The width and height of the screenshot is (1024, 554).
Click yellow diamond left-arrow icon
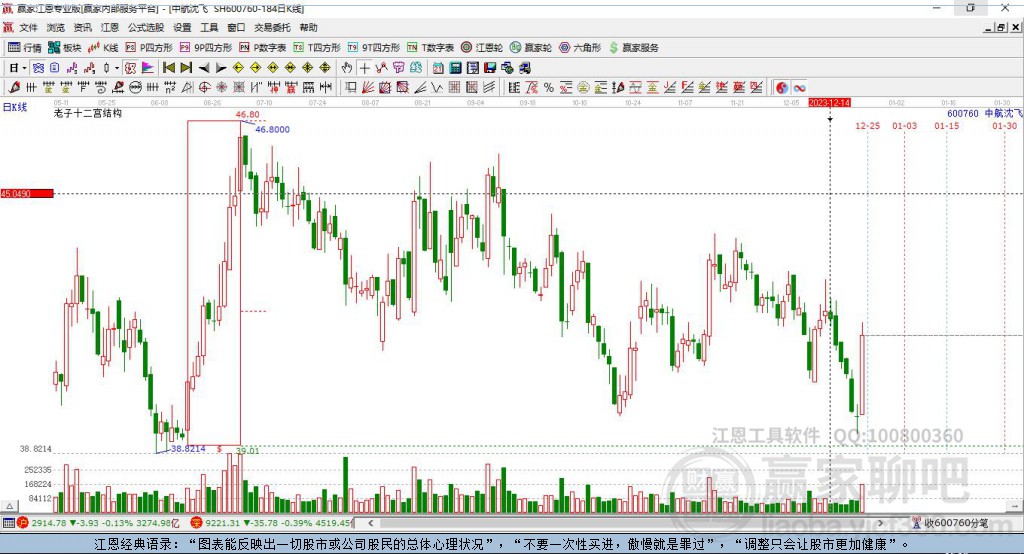[238, 68]
